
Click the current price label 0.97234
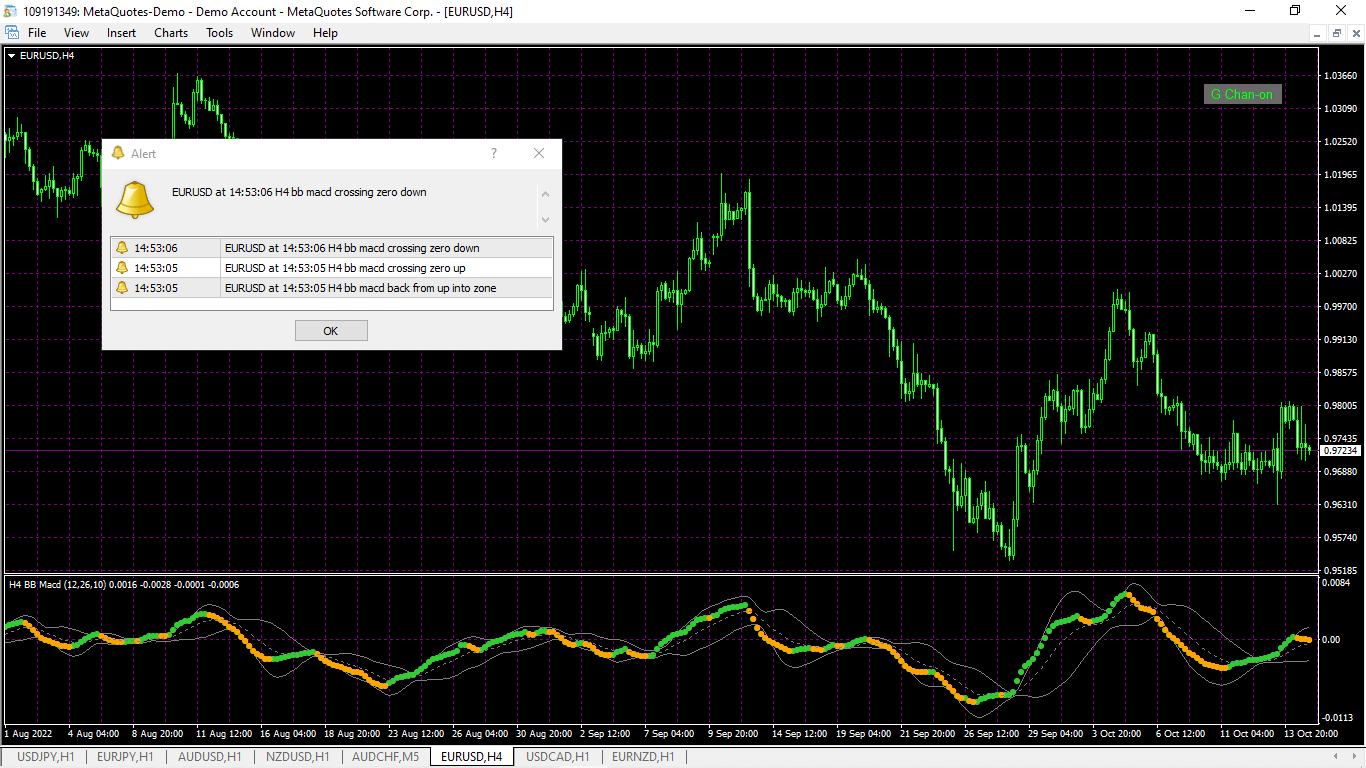(1340, 451)
